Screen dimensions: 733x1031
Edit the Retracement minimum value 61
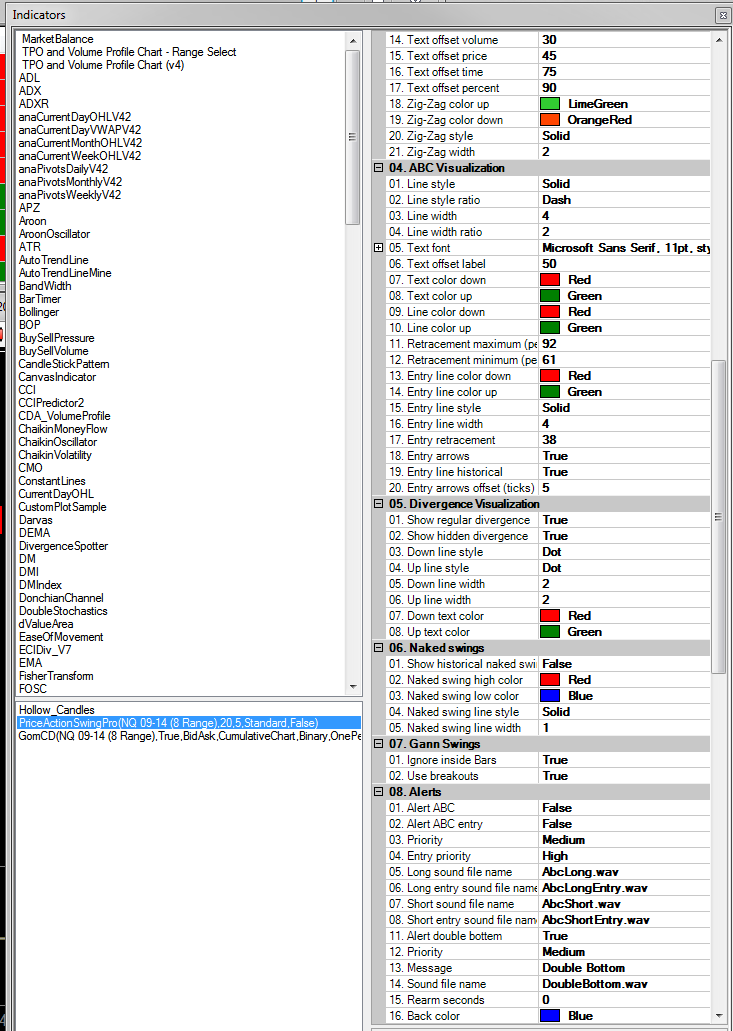[x=624, y=360]
